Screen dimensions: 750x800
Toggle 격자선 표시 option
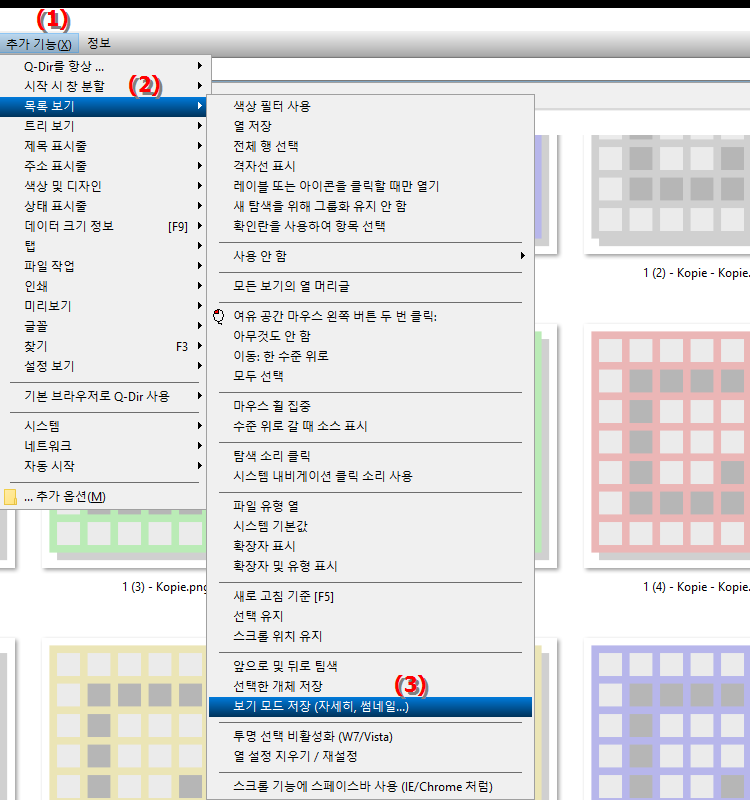pyautogui.click(x=370, y=166)
